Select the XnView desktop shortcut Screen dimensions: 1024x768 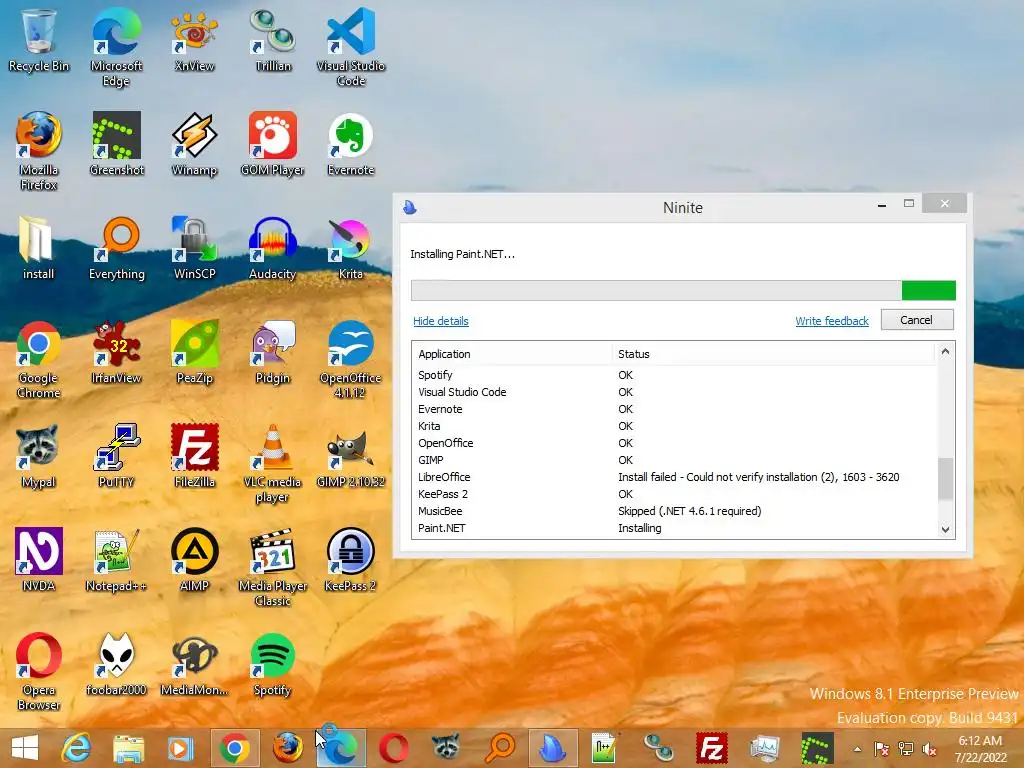[x=194, y=40]
